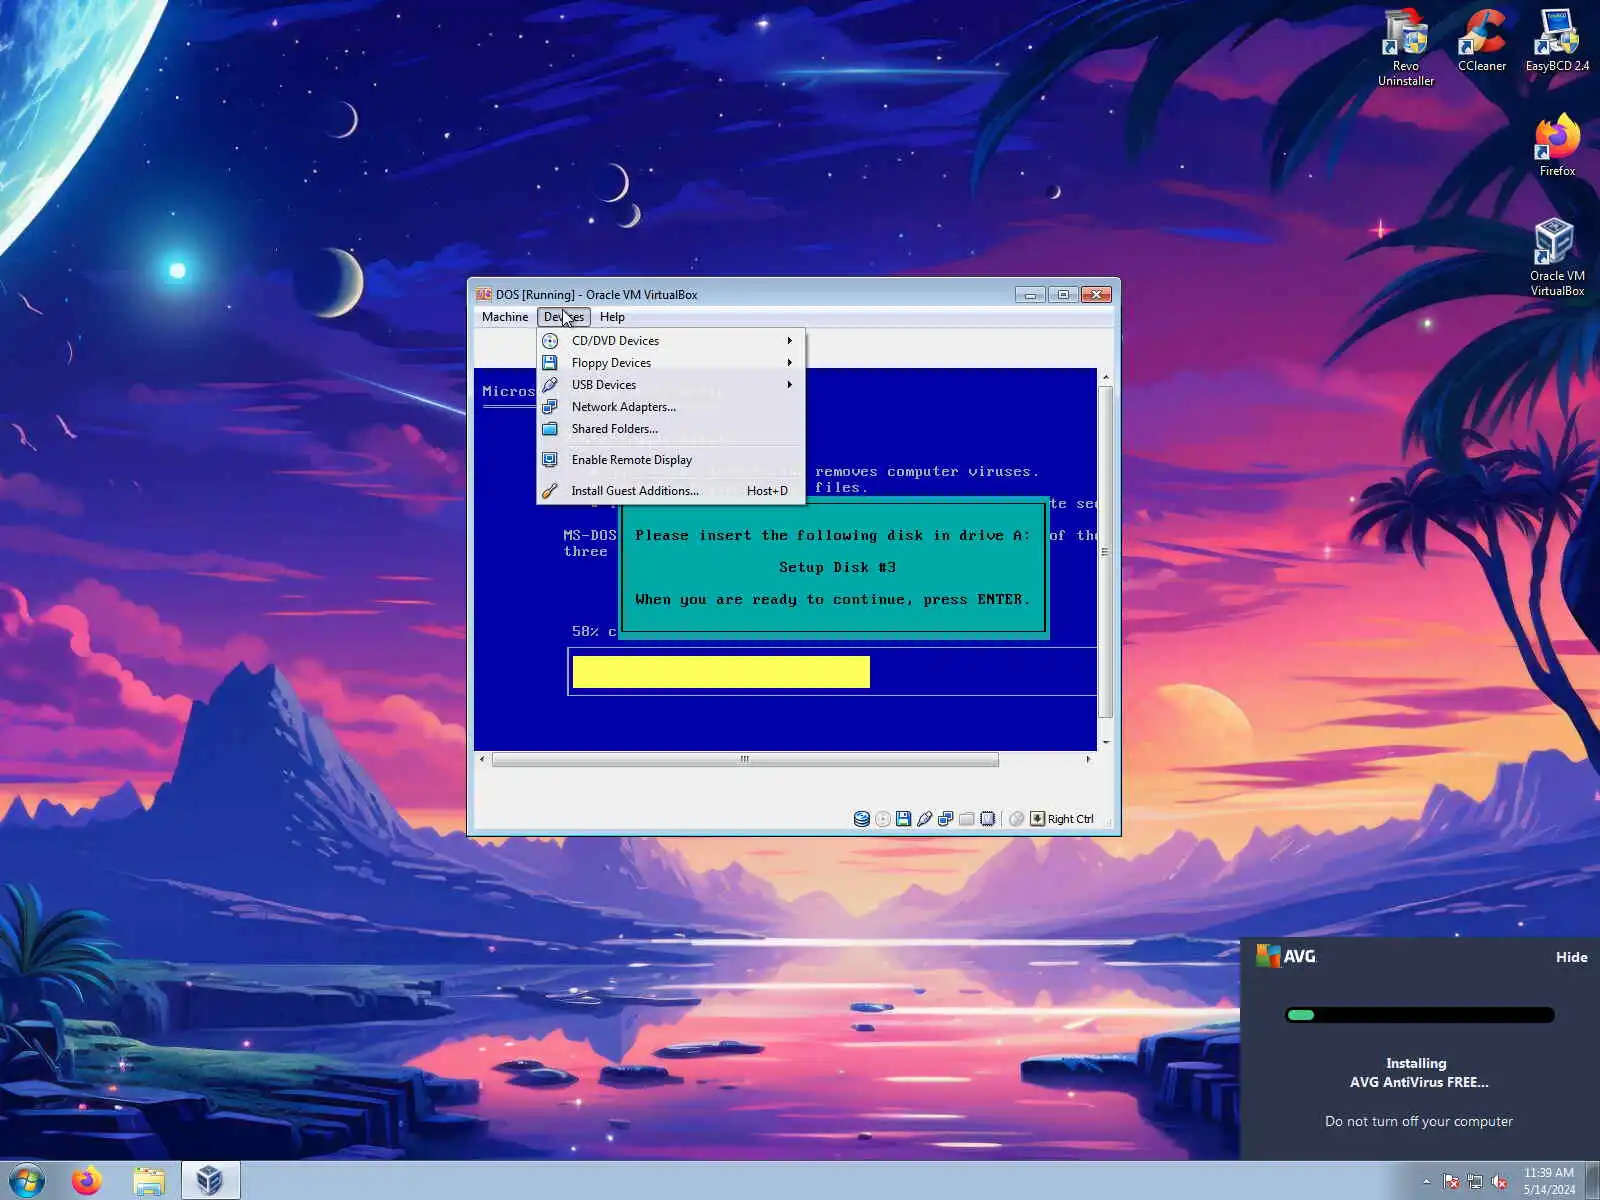
Task: Click the right scroll arrow of VM window
Action: coord(1088,759)
